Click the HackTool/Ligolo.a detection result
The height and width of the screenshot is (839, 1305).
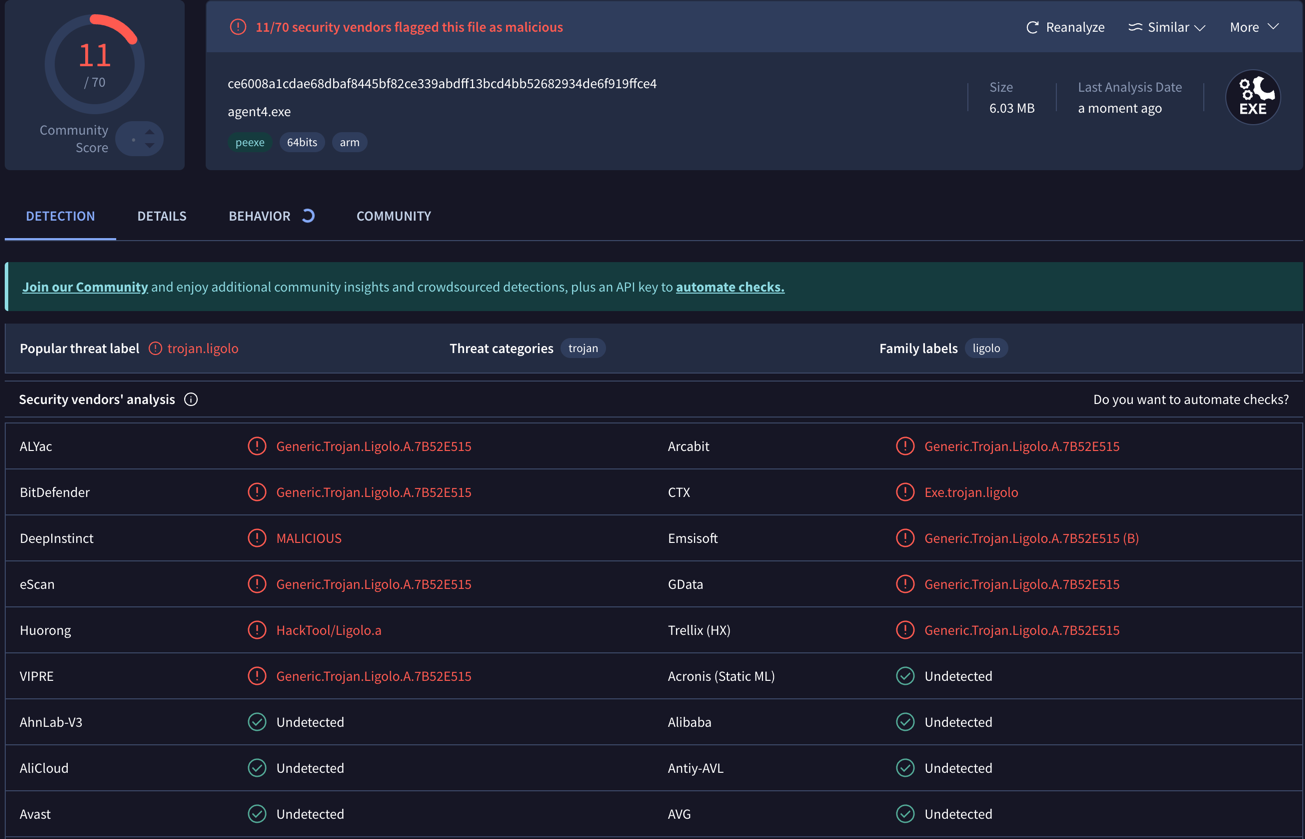(329, 630)
